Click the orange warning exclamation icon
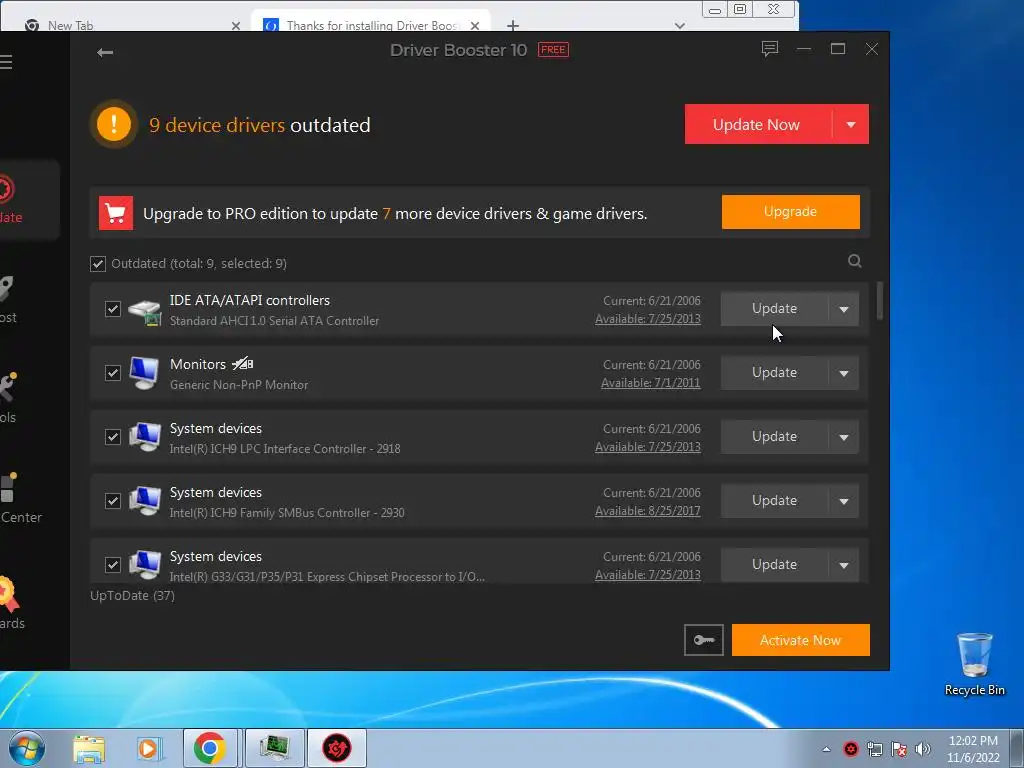This screenshot has height=768, width=1024. pos(114,124)
